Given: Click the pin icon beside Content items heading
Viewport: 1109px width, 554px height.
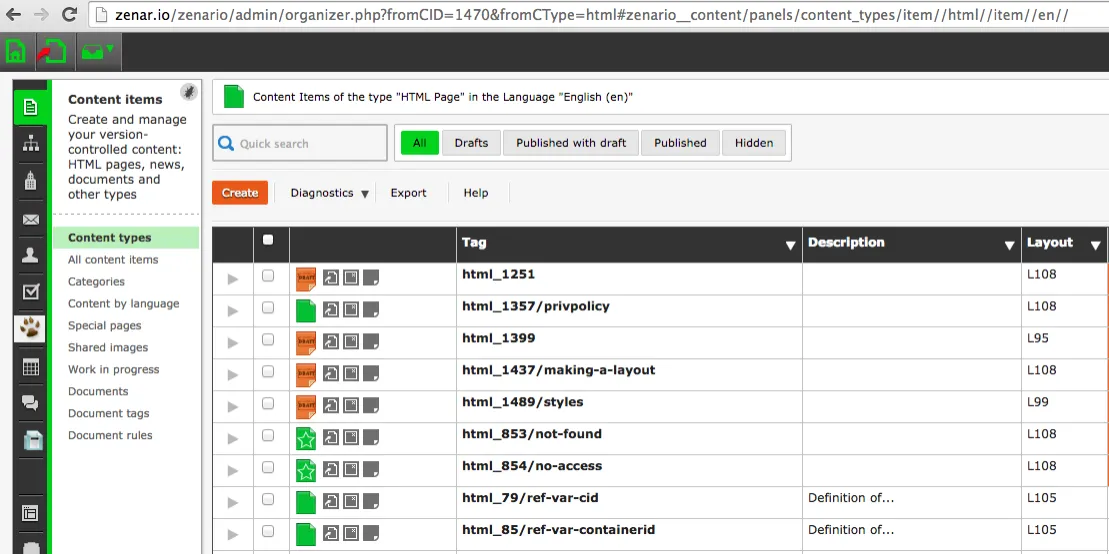Looking at the screenshot, I should (188, 91).
